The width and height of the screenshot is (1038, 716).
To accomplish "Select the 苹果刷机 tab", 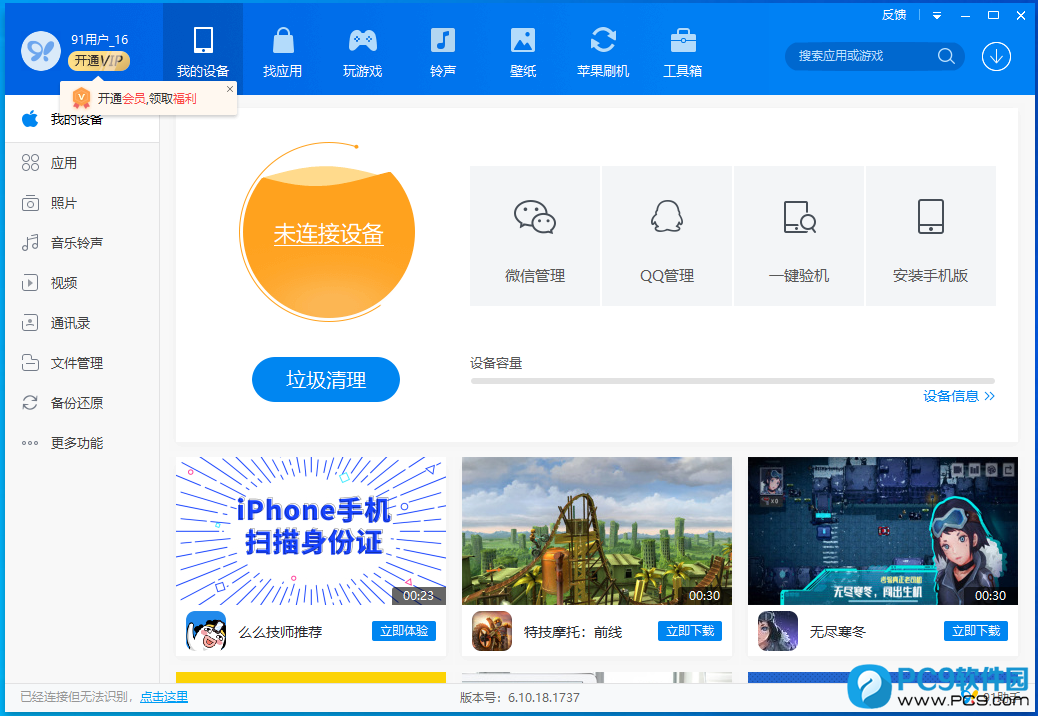I will click(x=603, y=50).
